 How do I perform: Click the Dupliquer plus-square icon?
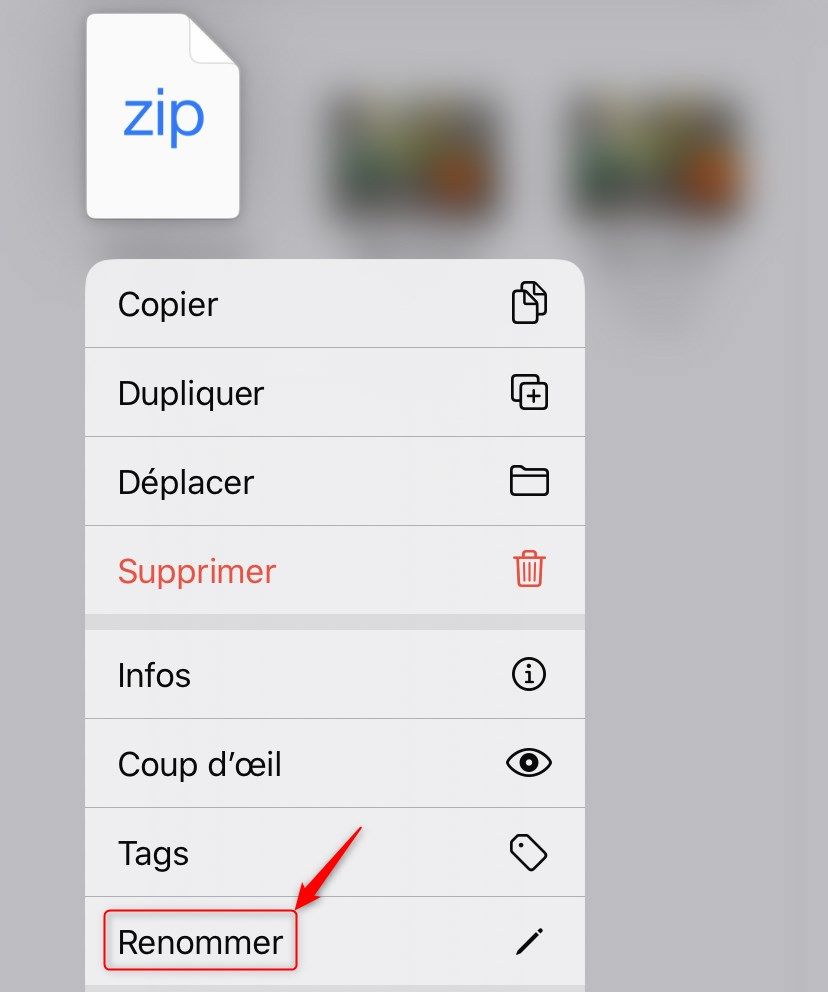coord(529,392)
